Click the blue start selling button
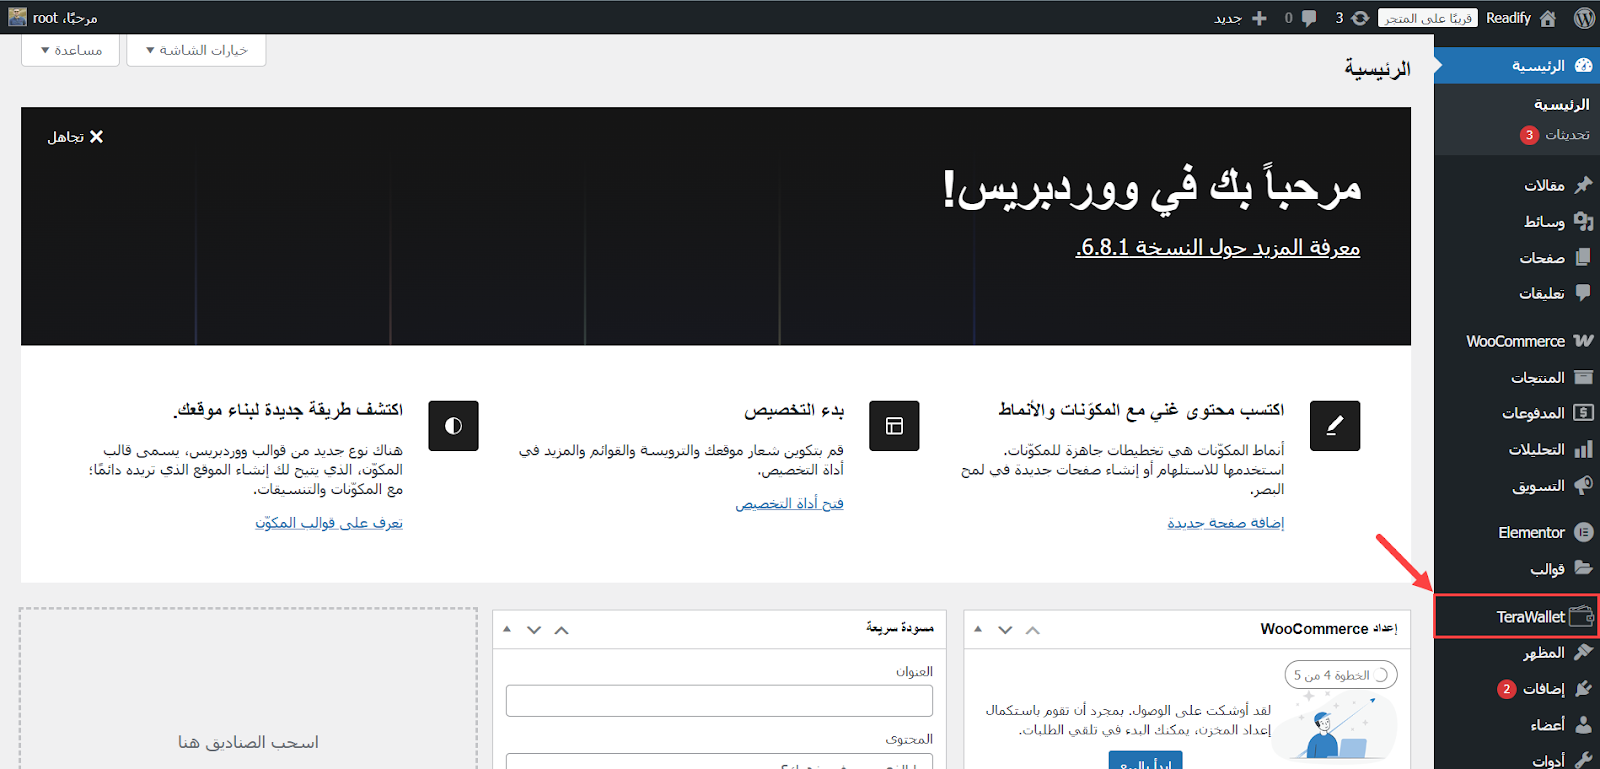The width and height of the screenshot is (1600, 769). tap(1145, 761)
